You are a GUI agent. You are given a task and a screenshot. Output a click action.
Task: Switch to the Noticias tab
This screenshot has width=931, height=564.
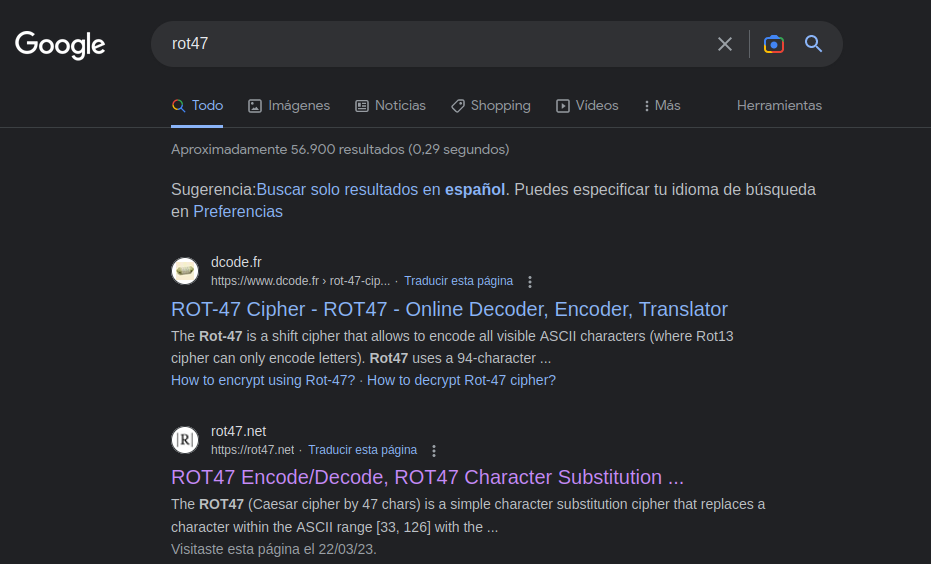pyautogui.click(x=390, y=106)
